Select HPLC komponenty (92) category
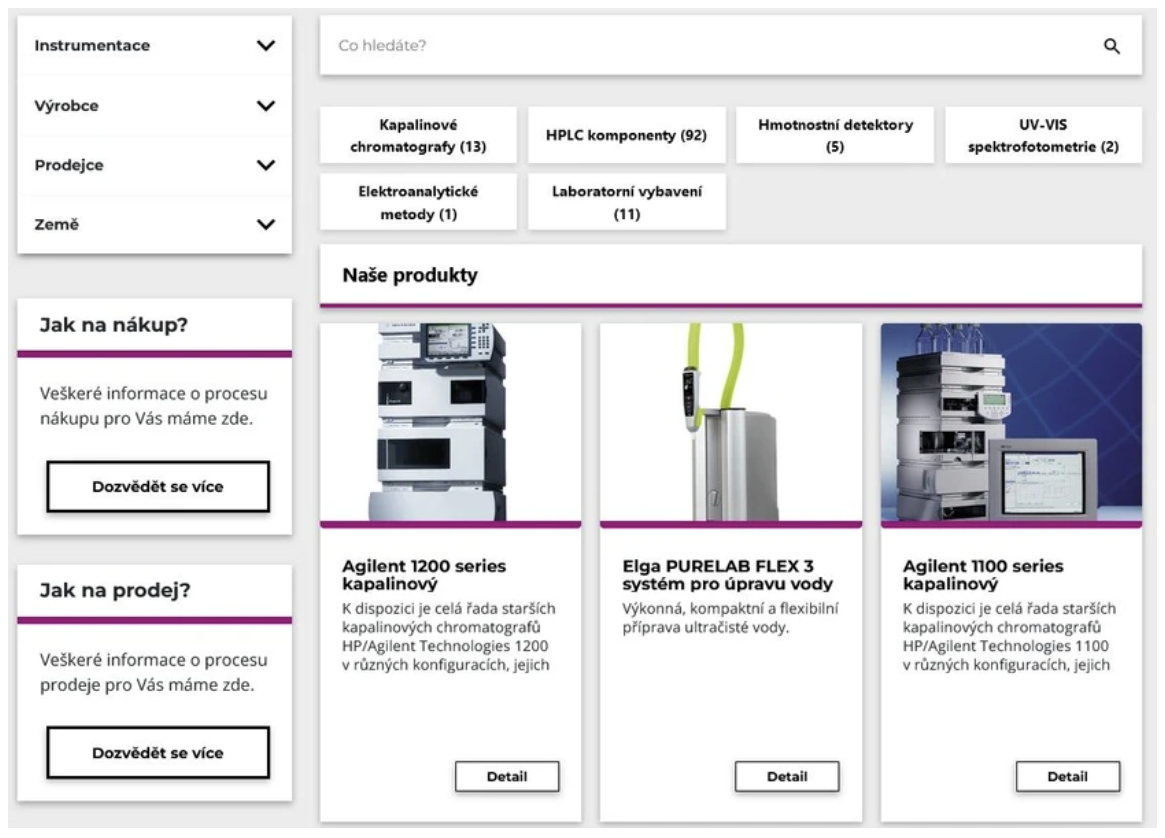This screenshot has width=1165, height=838. [x=626, y=135]
